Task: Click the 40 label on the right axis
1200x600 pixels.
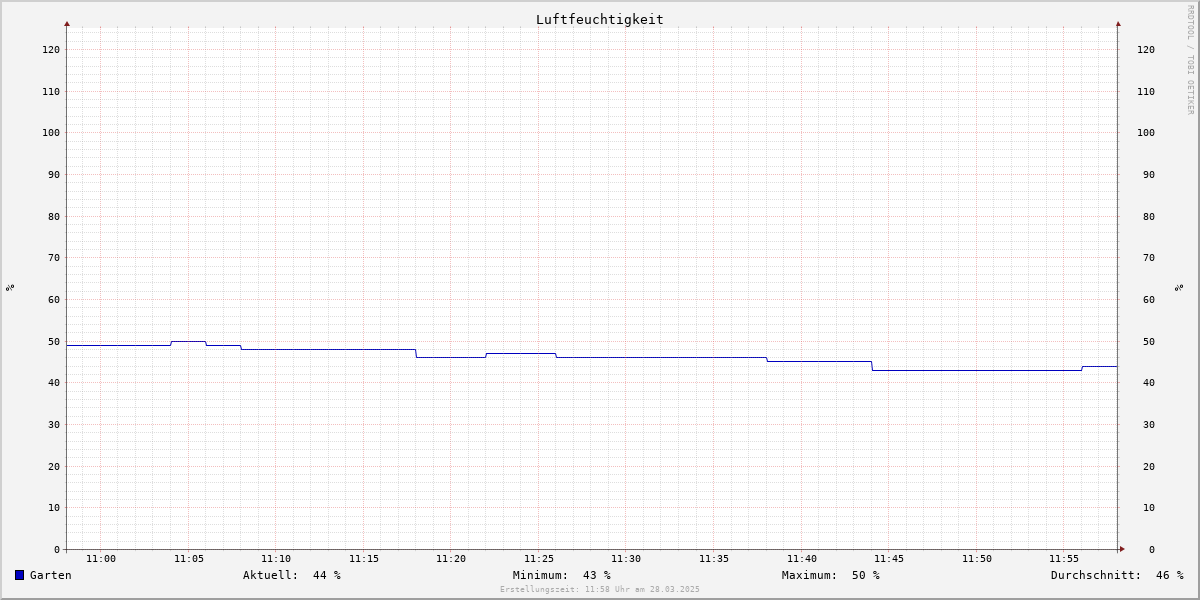Action: pos(1149,383)
